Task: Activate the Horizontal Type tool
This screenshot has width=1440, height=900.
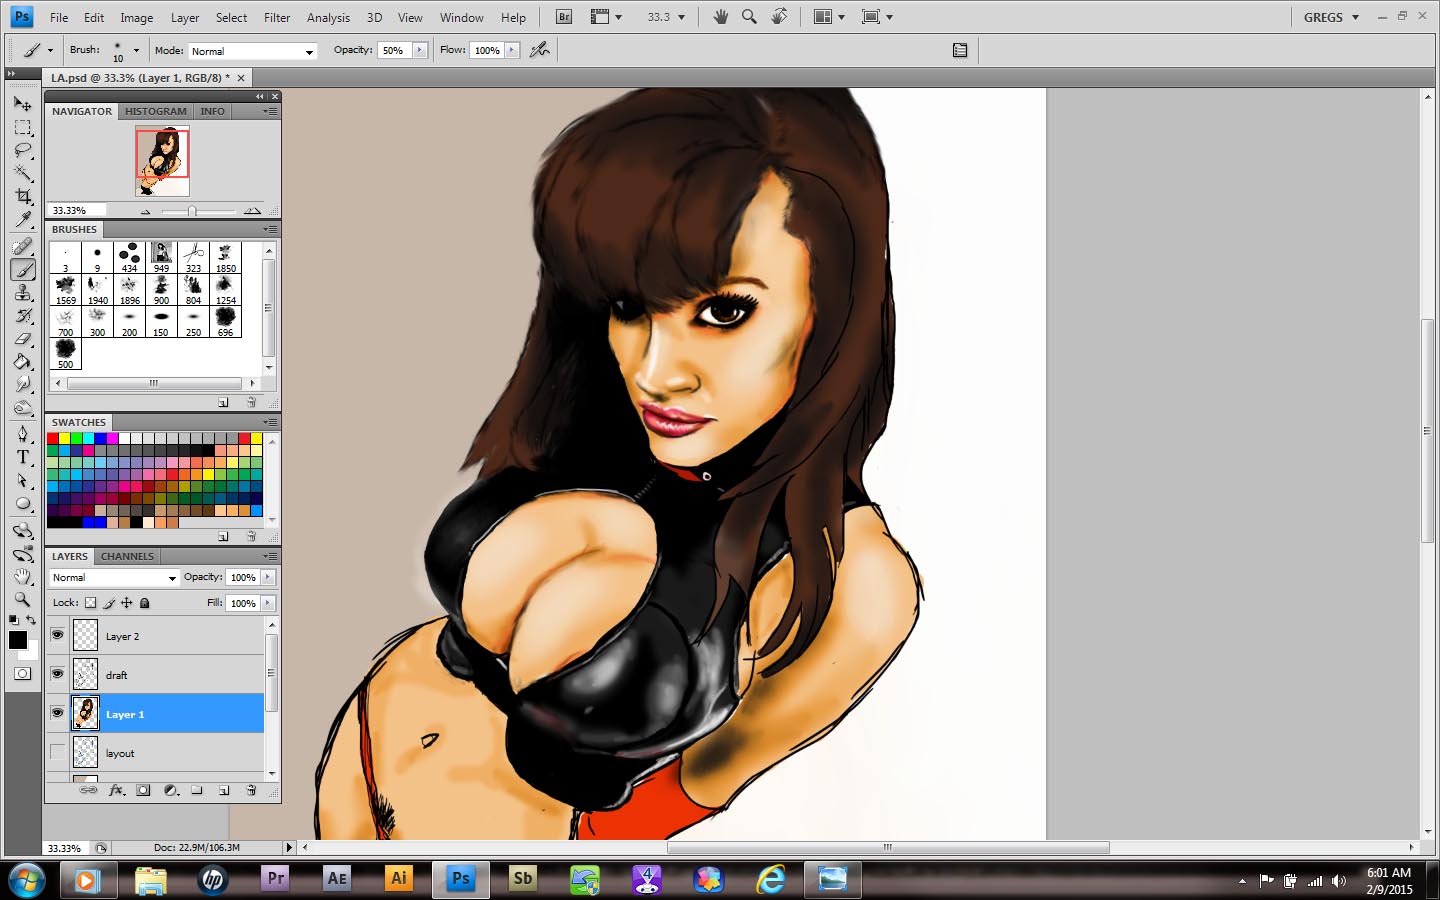Action: 23,457
